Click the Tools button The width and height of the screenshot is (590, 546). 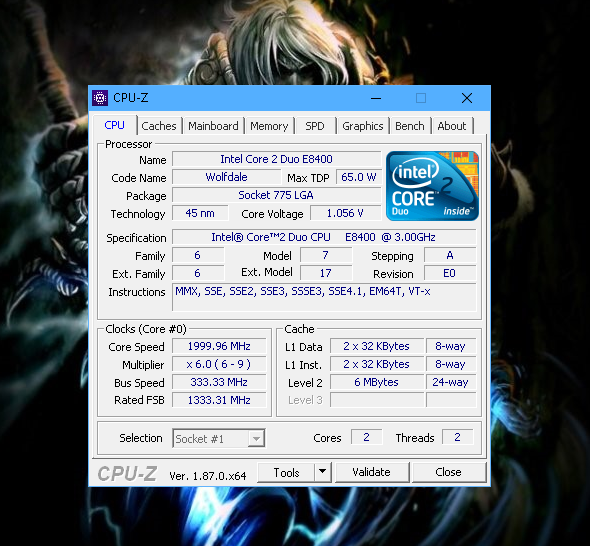click(x=286, y=472)
